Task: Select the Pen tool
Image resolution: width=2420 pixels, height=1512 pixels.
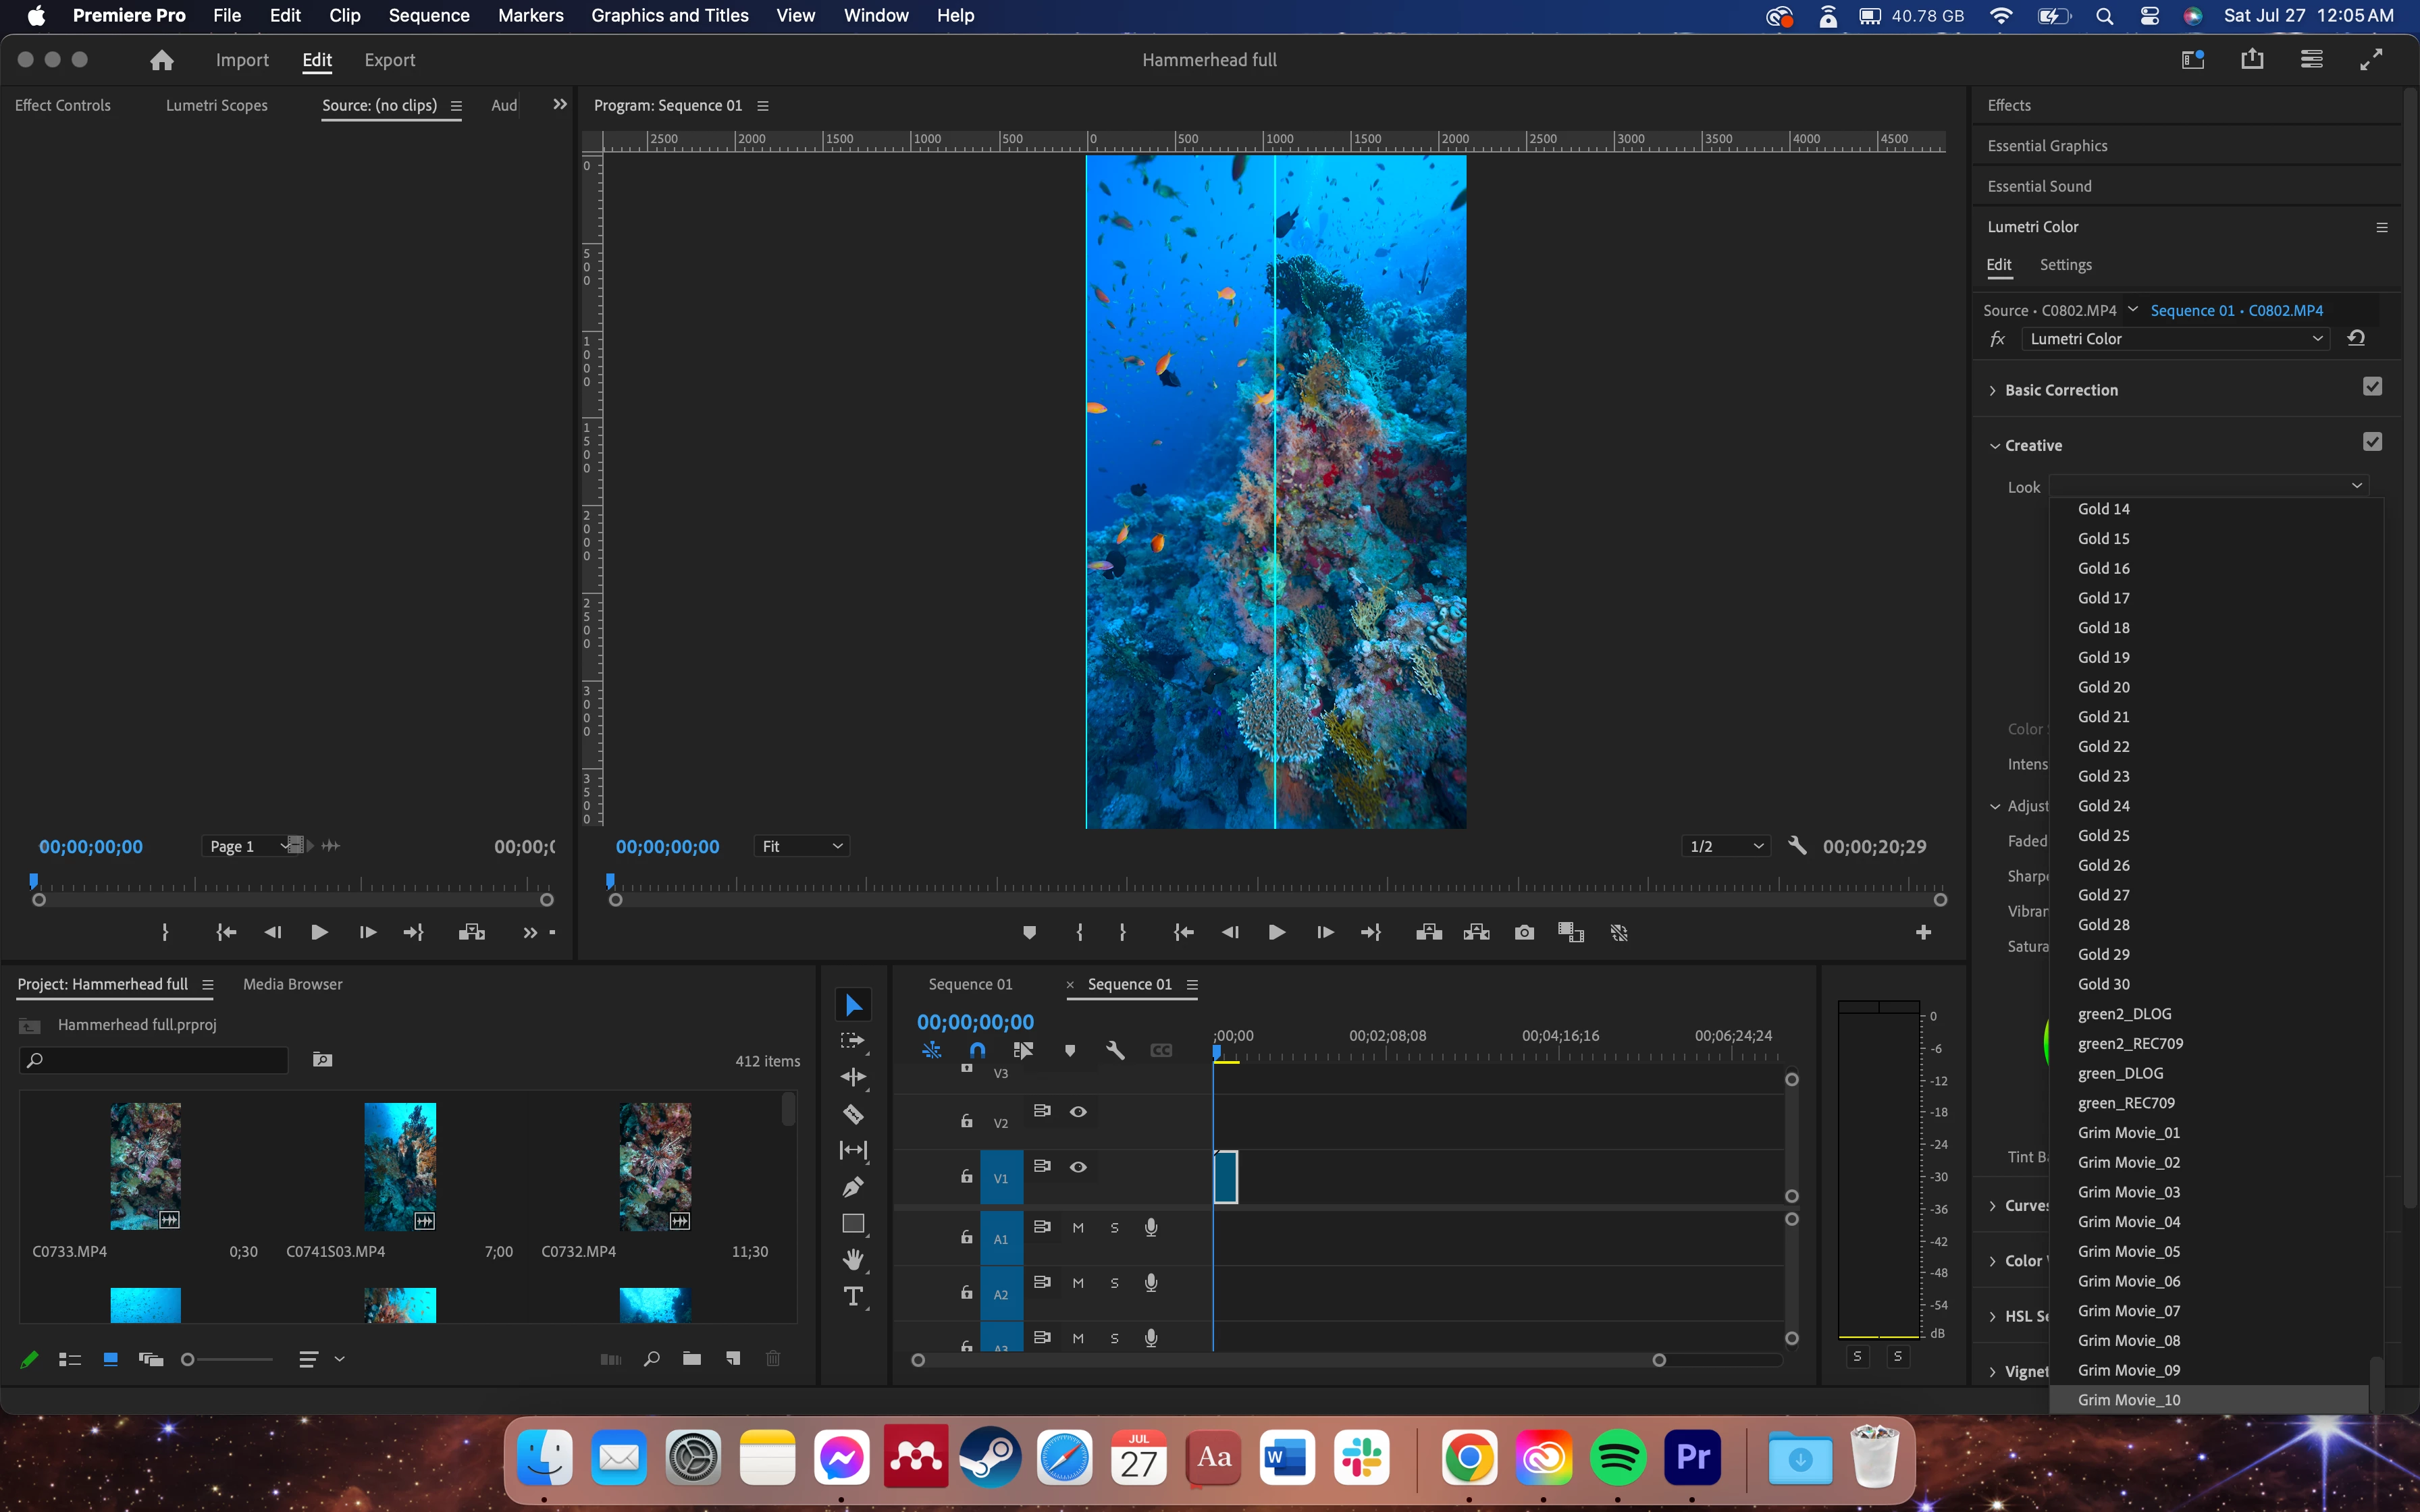Action: coord(853,1187)
